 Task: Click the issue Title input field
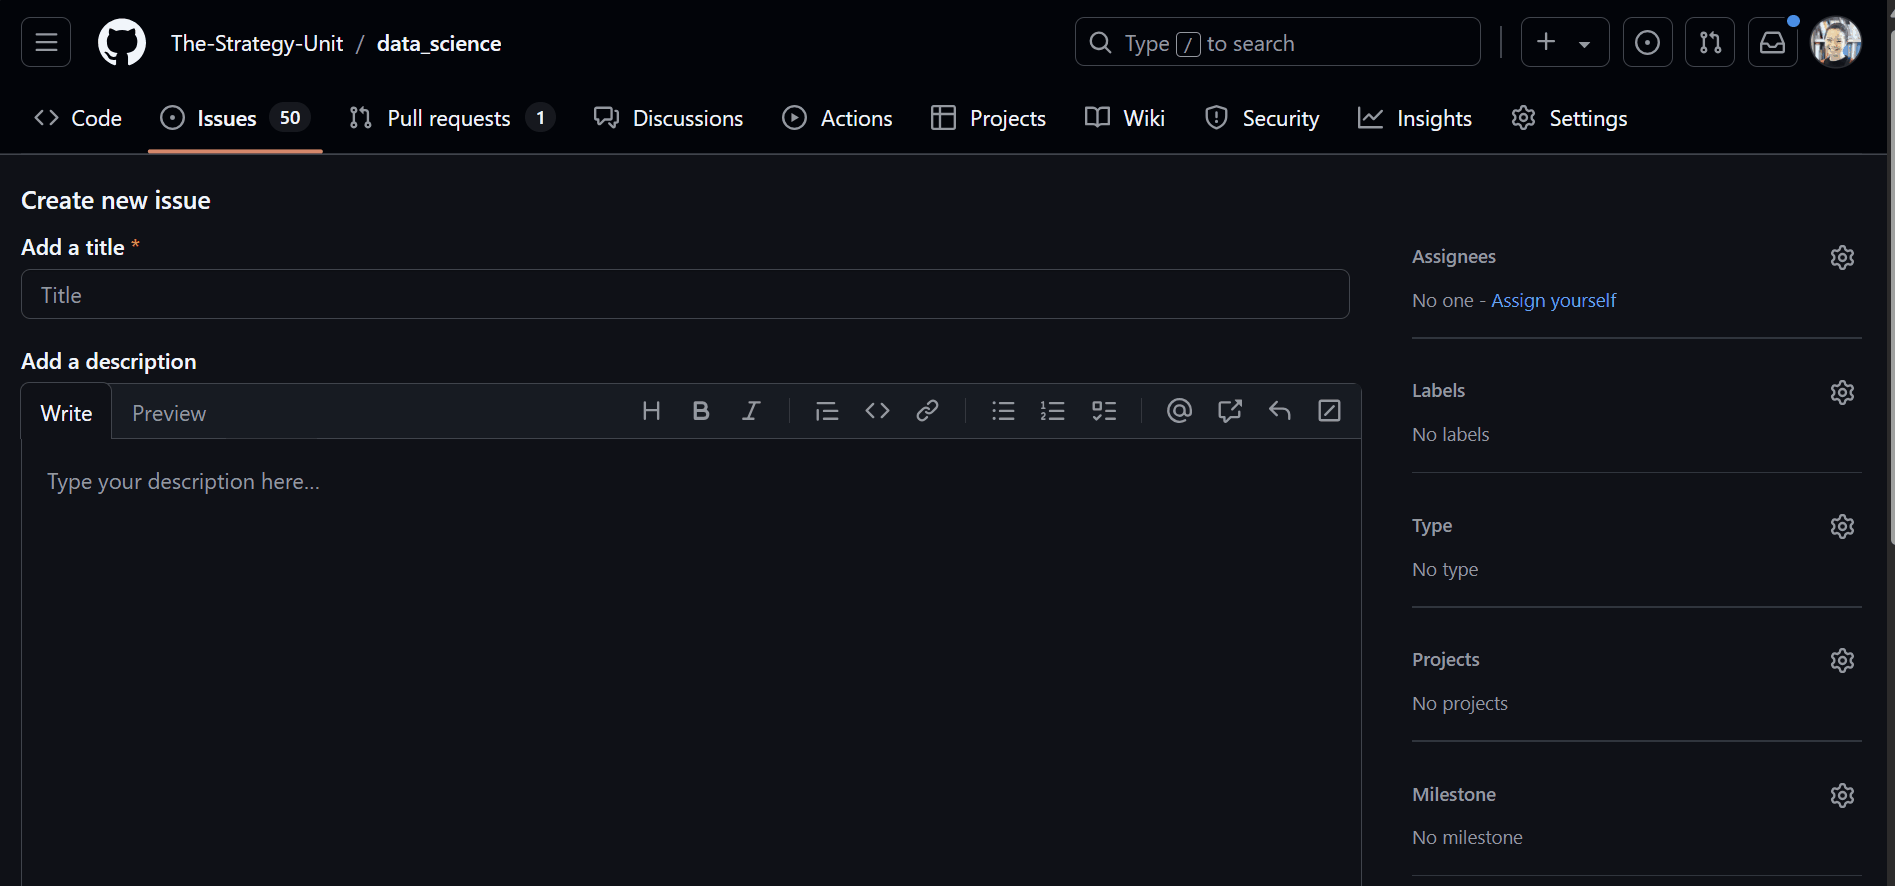685,294
